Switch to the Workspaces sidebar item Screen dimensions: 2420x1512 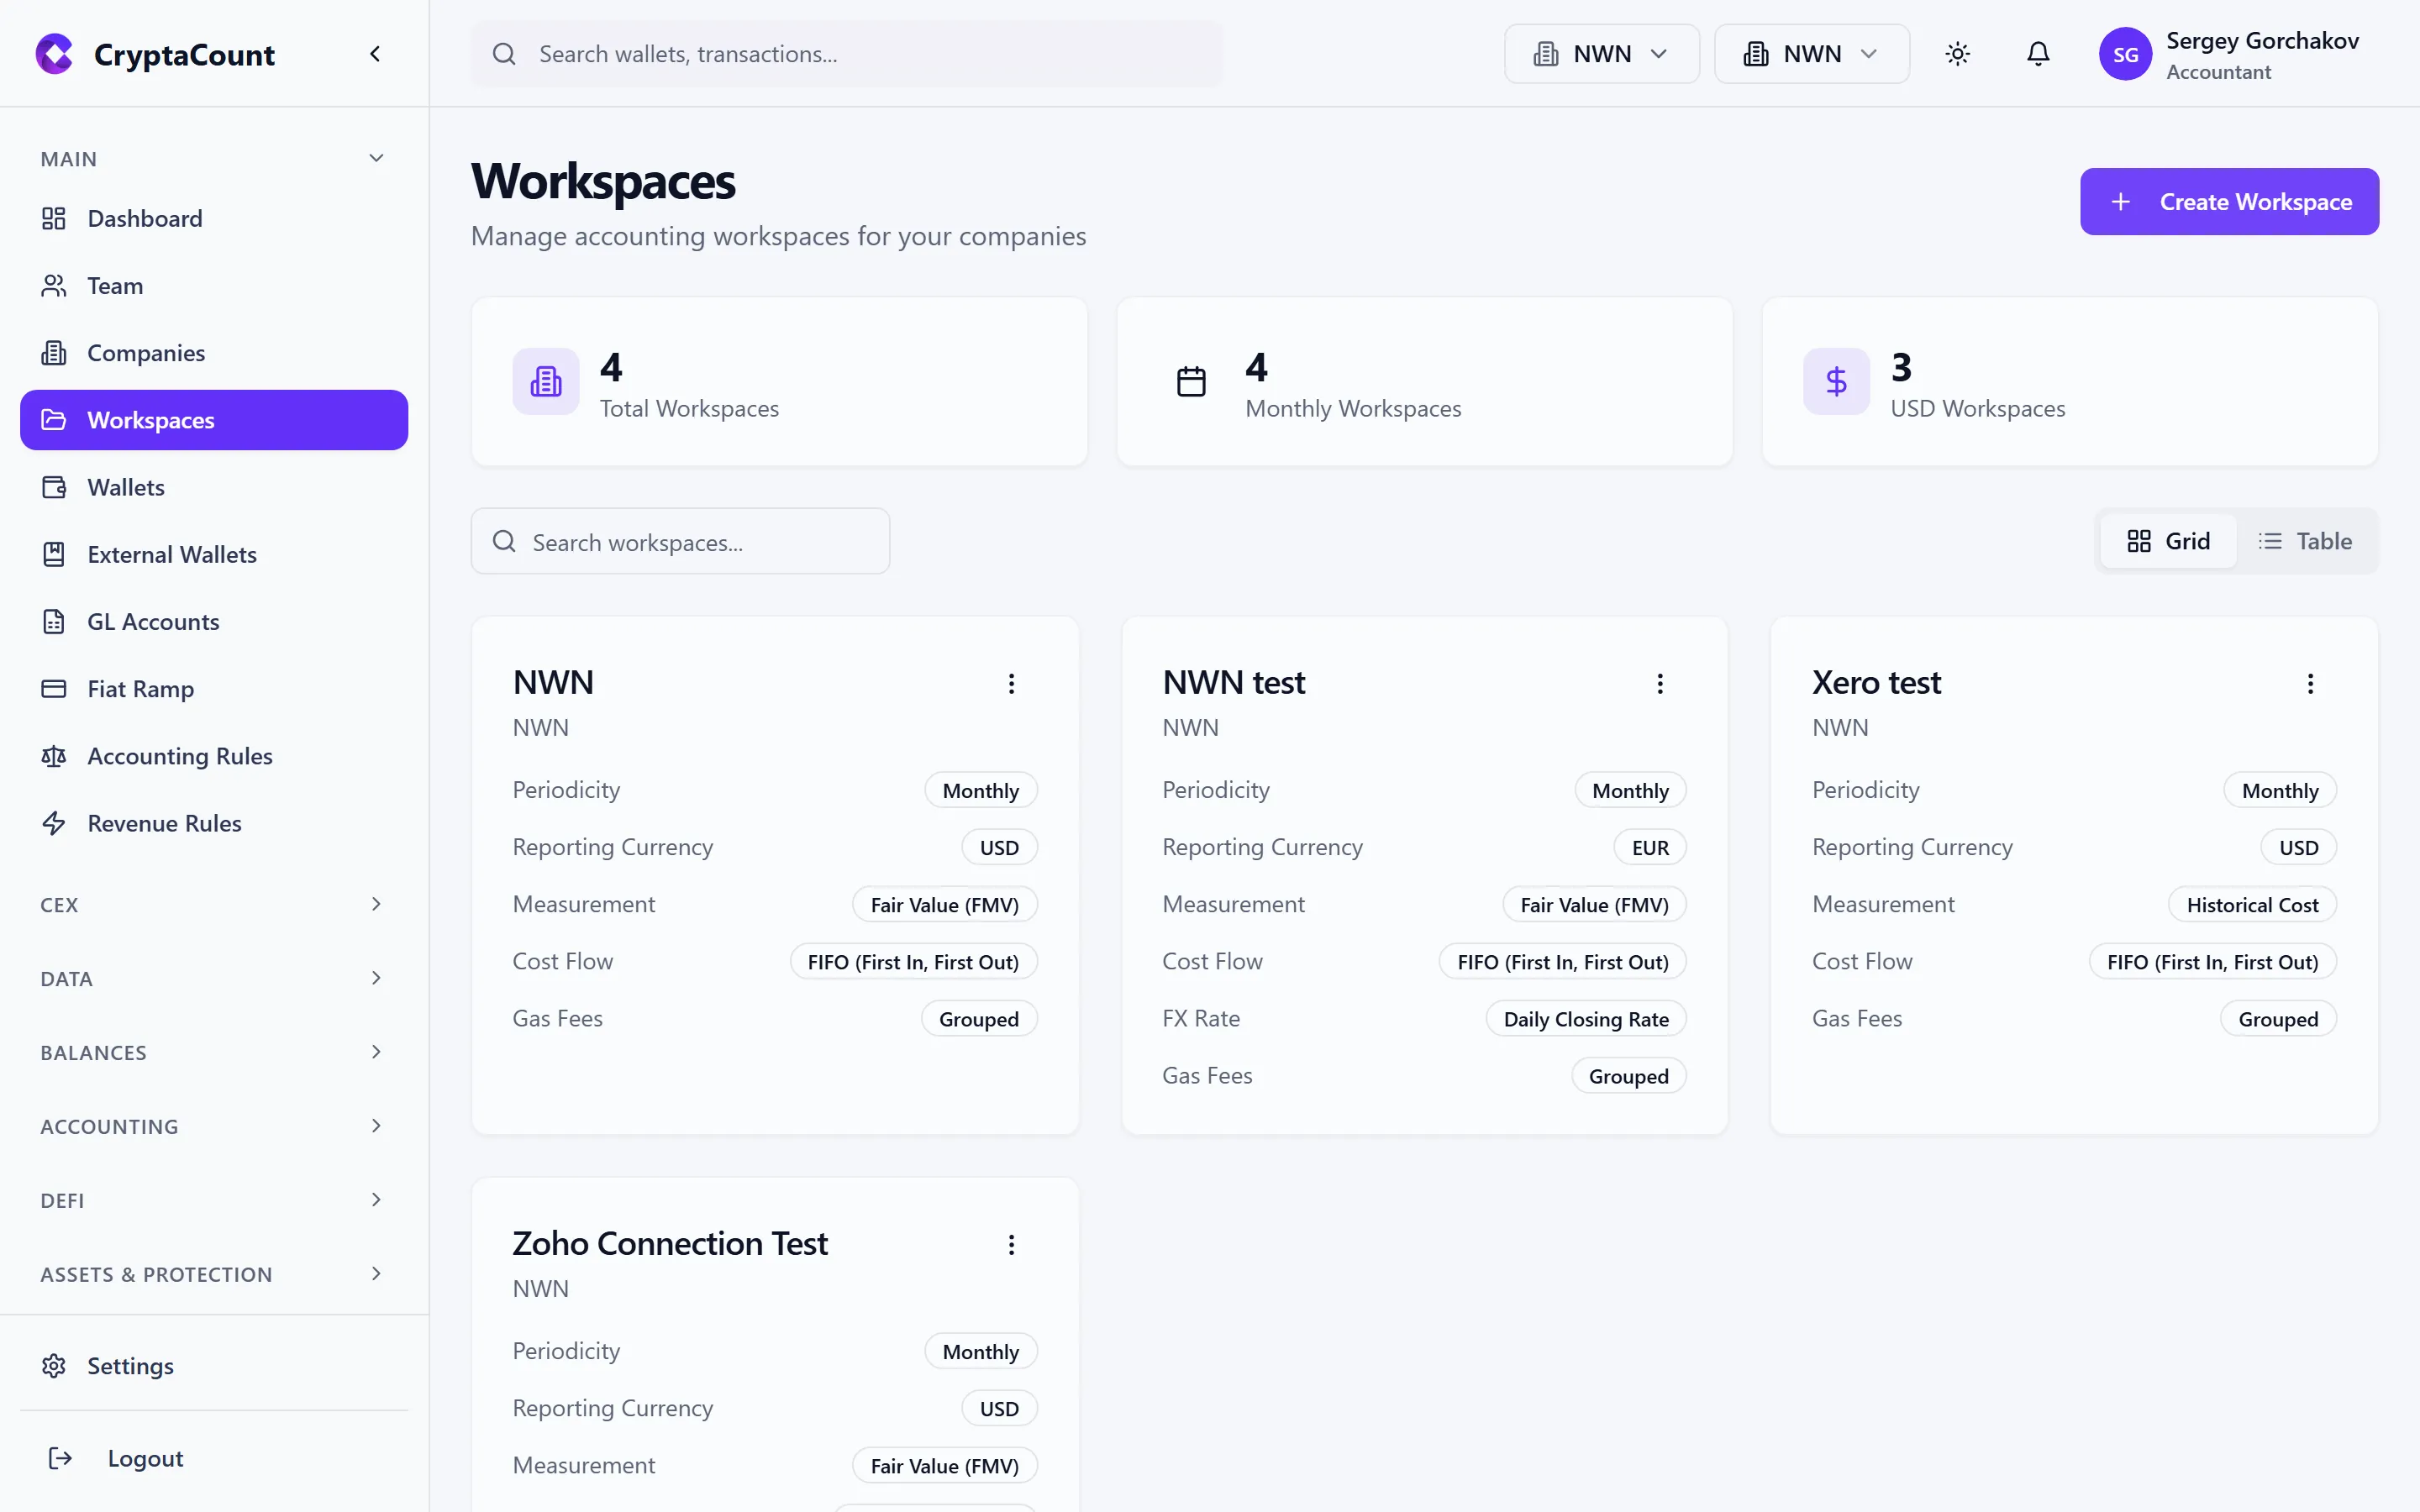152,419
